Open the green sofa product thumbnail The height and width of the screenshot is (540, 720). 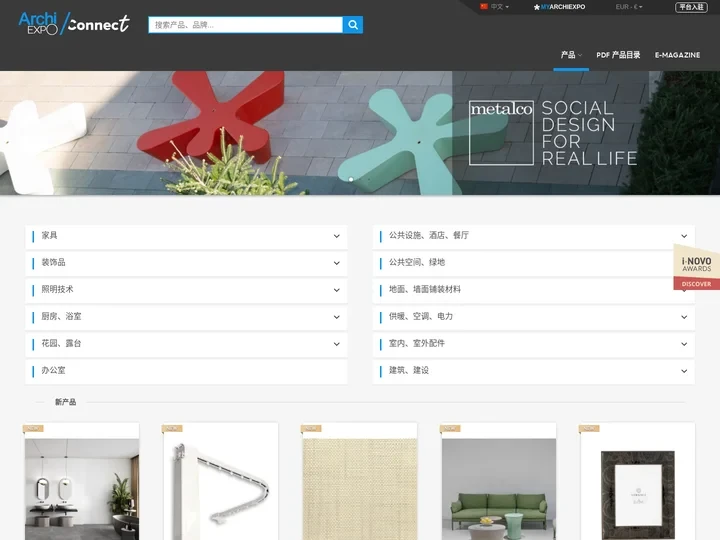(x=499, y=489)
